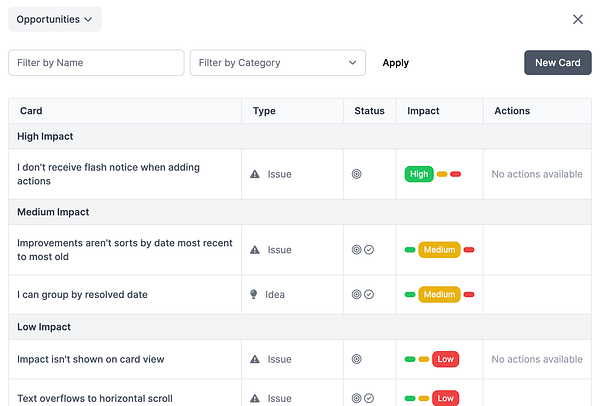This screenshot has height=406, width=600.
Task: Collapse the Medium Impact group header
Action: pyautogui.click(x=53, y=212)
